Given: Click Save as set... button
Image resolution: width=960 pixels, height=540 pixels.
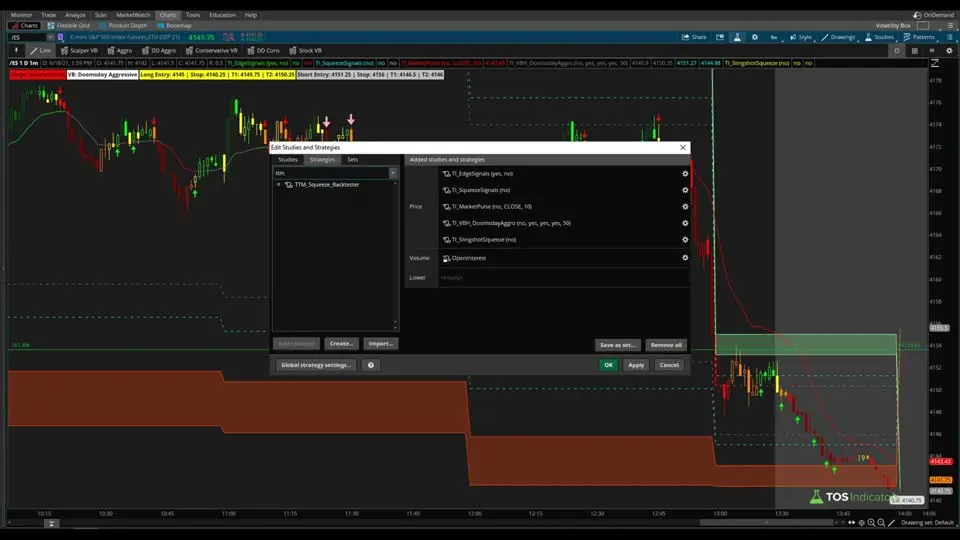Looking at the screenshot, I should (x=618, y=345).
